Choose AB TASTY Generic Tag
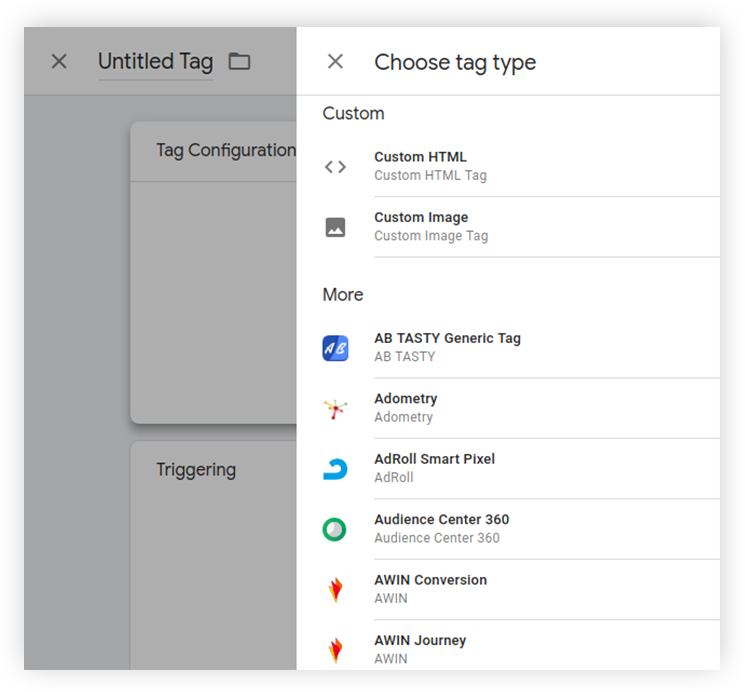 [508, 348]
